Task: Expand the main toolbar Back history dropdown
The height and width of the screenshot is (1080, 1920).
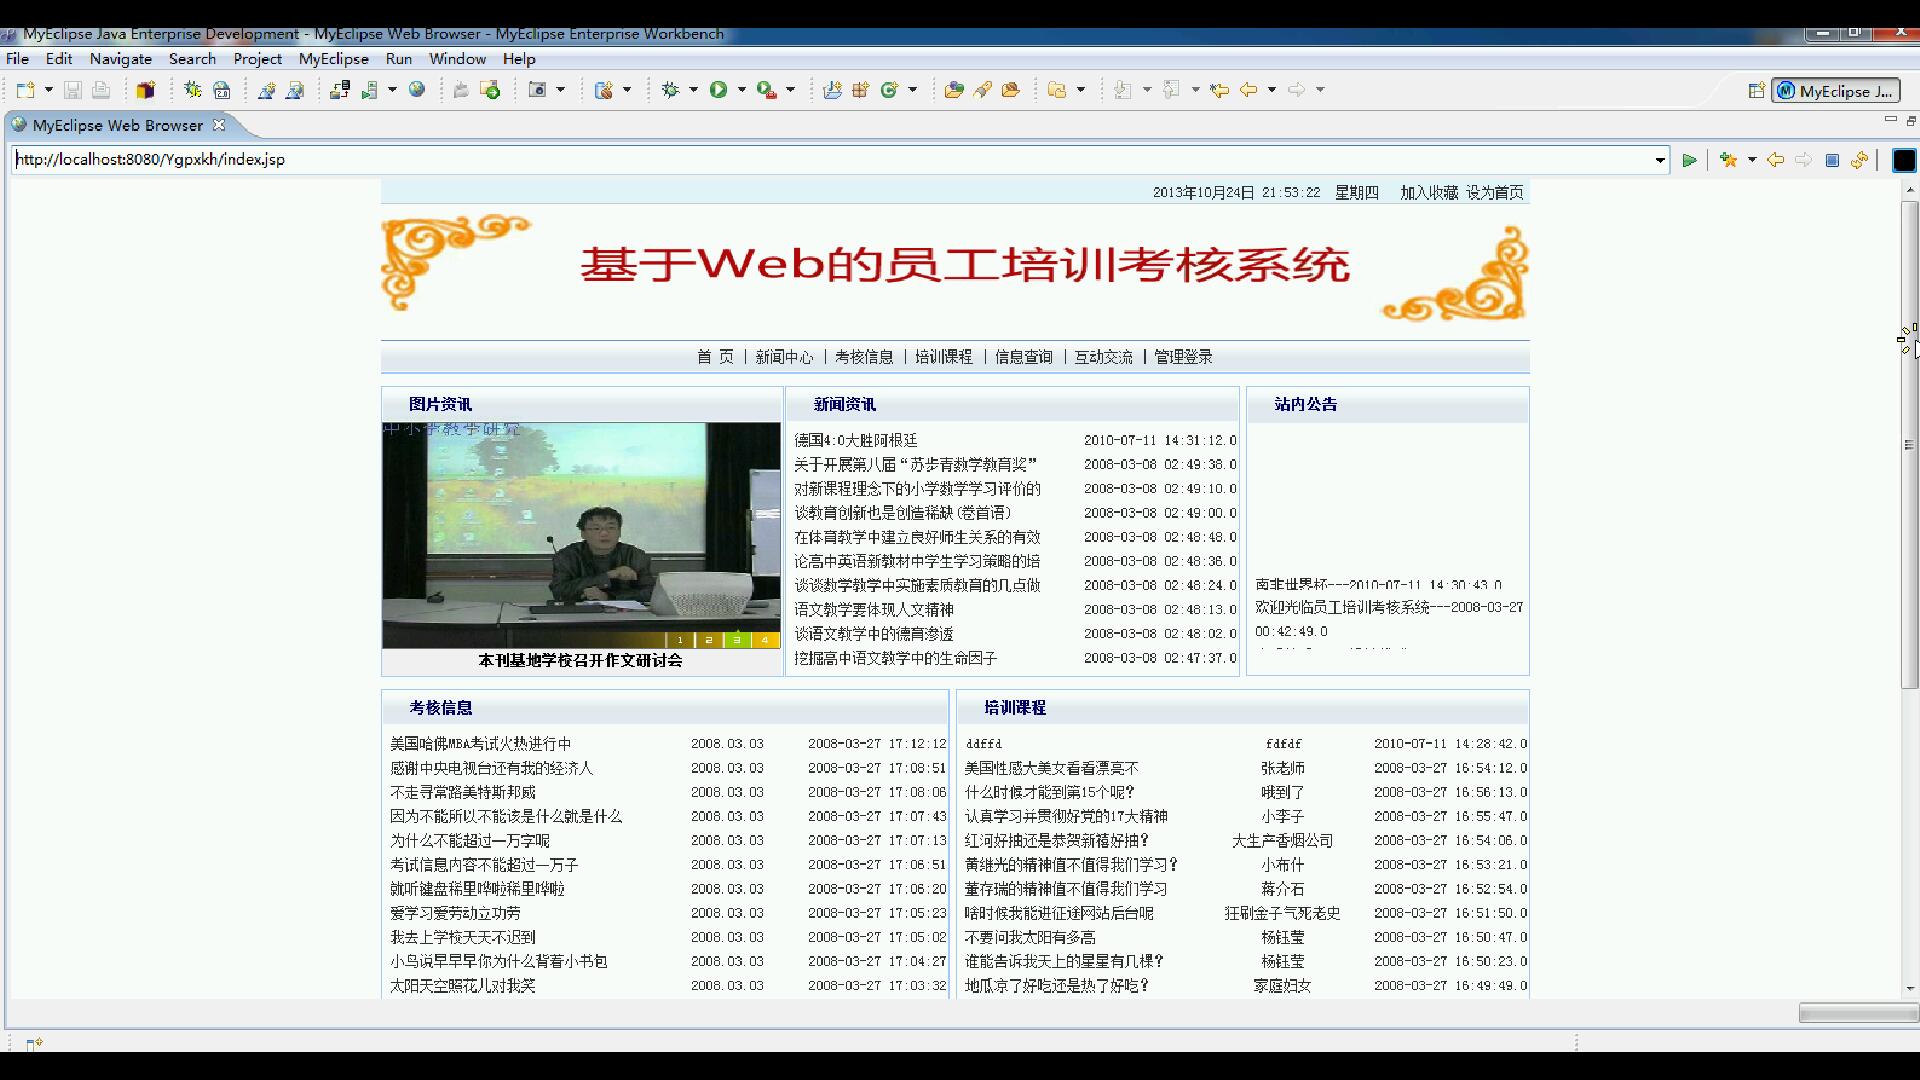Action: tap(1272, 90)
